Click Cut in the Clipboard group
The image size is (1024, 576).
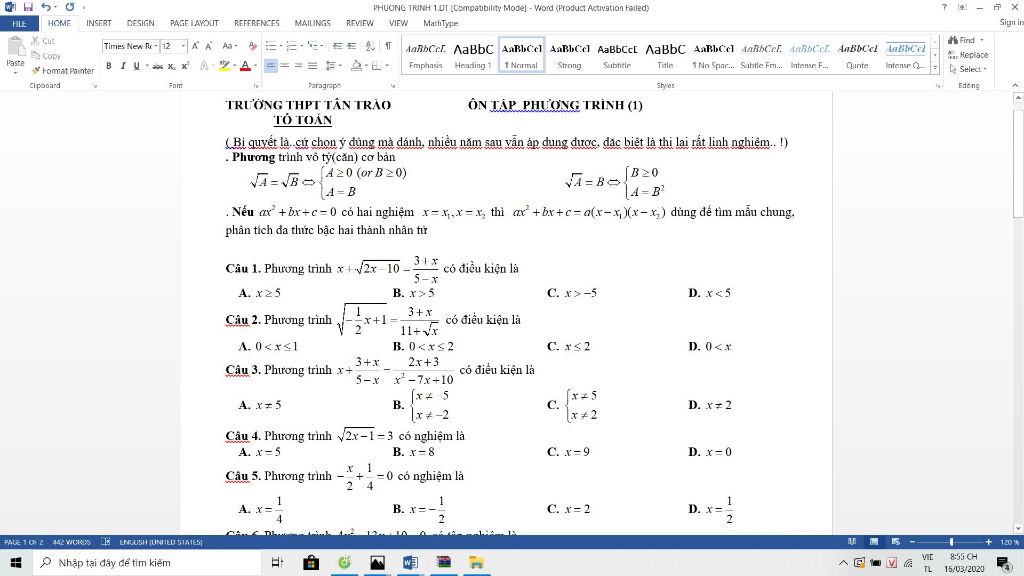tap(43, 40)
